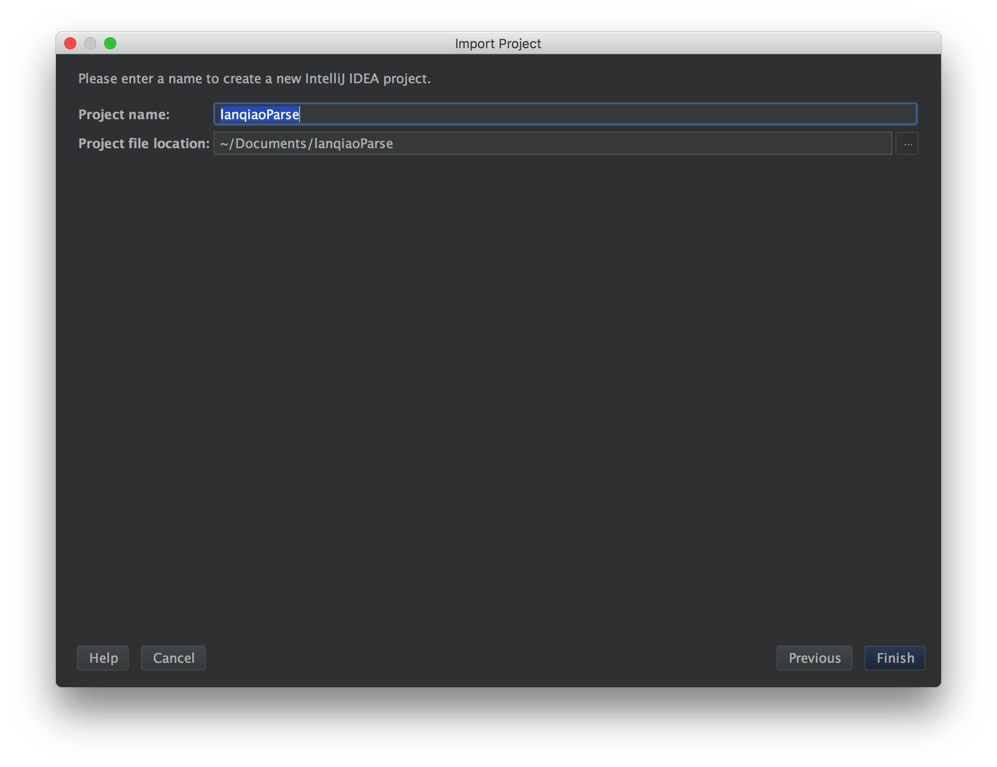The image size is (997, 767).
Task: Click the Help button
Action: 103,658
